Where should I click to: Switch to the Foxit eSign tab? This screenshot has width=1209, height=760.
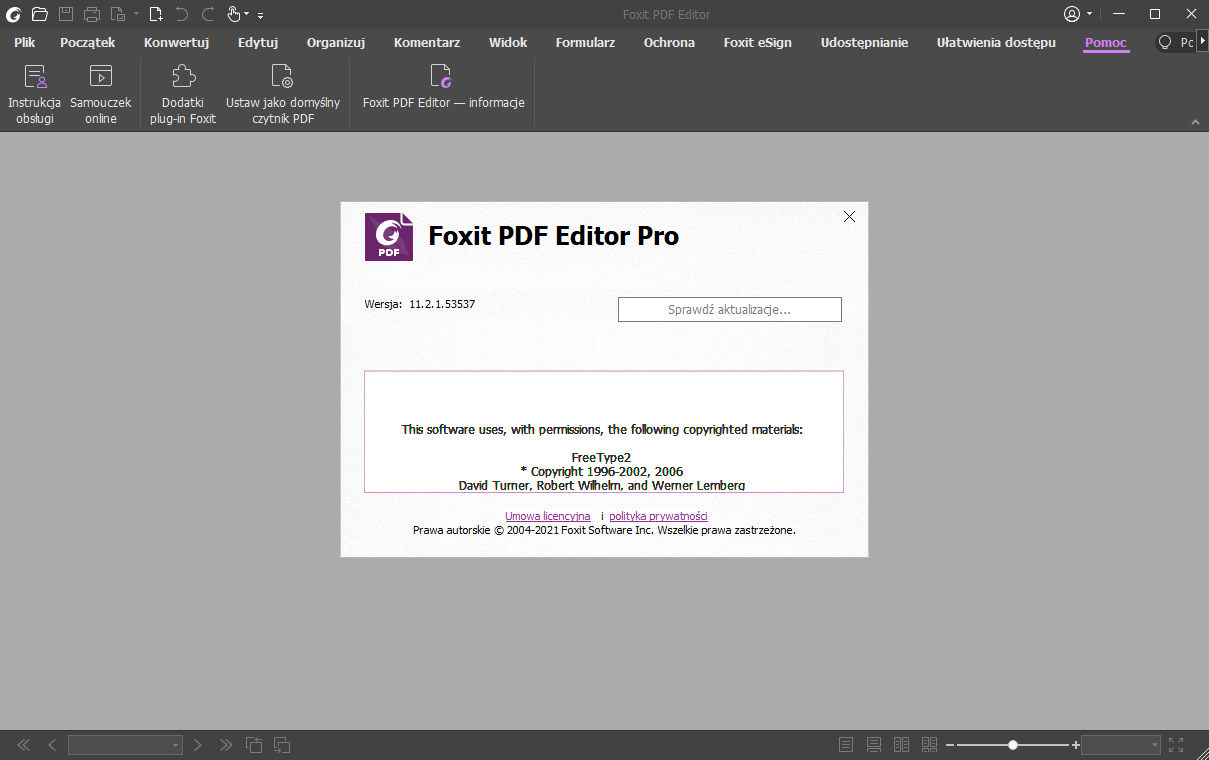coord(758,42)
